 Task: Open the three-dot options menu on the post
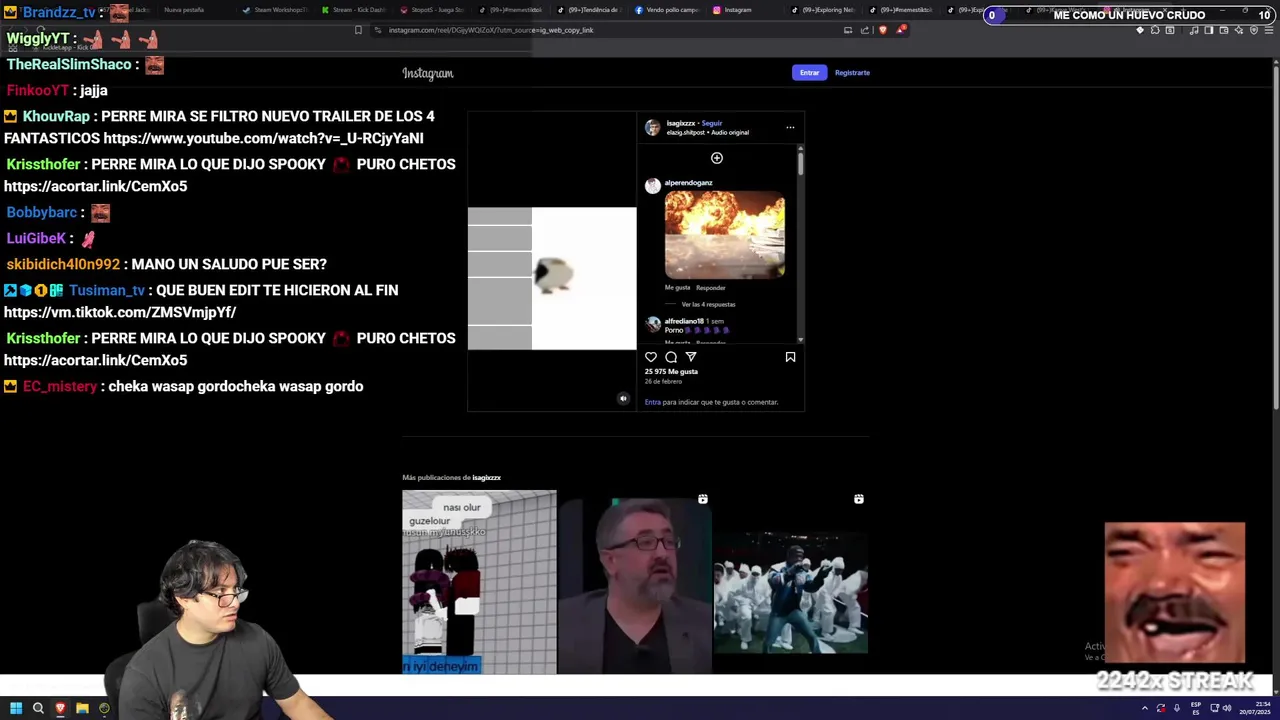(x=790, y=127)
